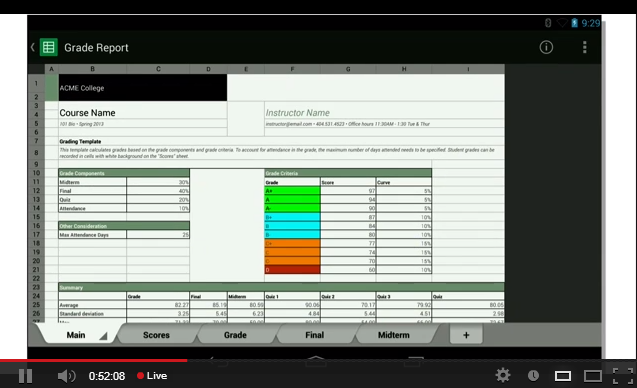637x388 pixels.
Task: Toggle the small player size option
Action: [563, 376]
